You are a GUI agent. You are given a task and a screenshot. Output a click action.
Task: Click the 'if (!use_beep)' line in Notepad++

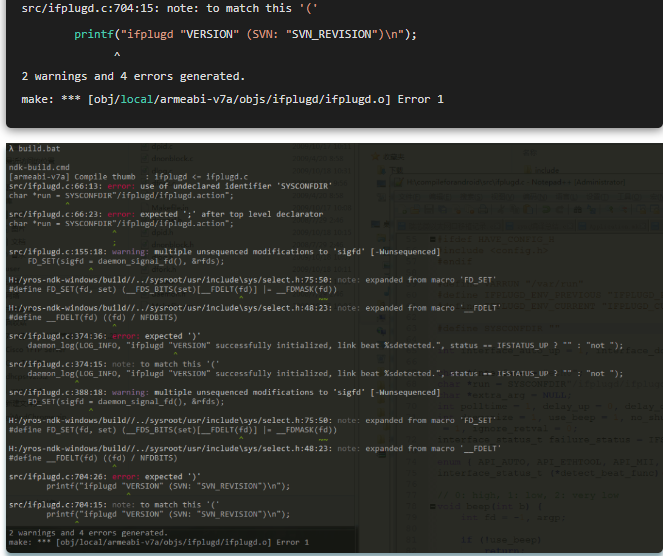coord(501,540)
